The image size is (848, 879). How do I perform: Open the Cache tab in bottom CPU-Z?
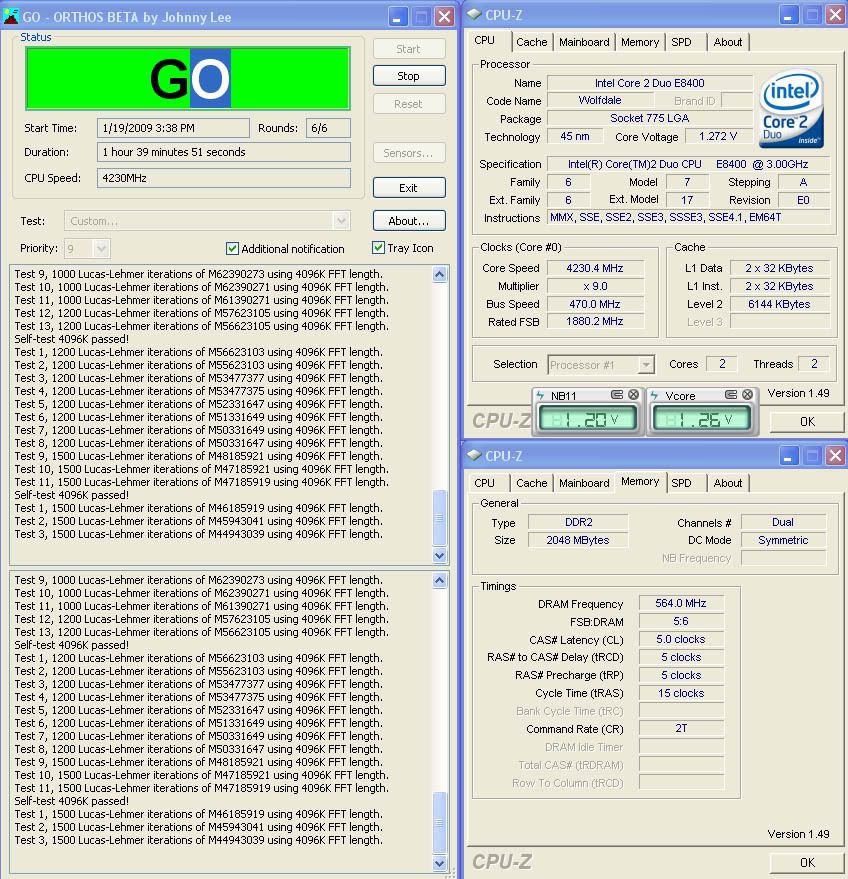point(531,483)
